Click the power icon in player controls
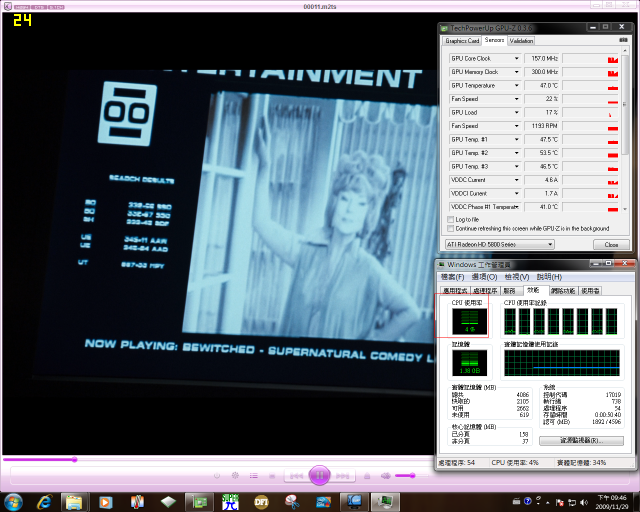 (x=217, y=476)
